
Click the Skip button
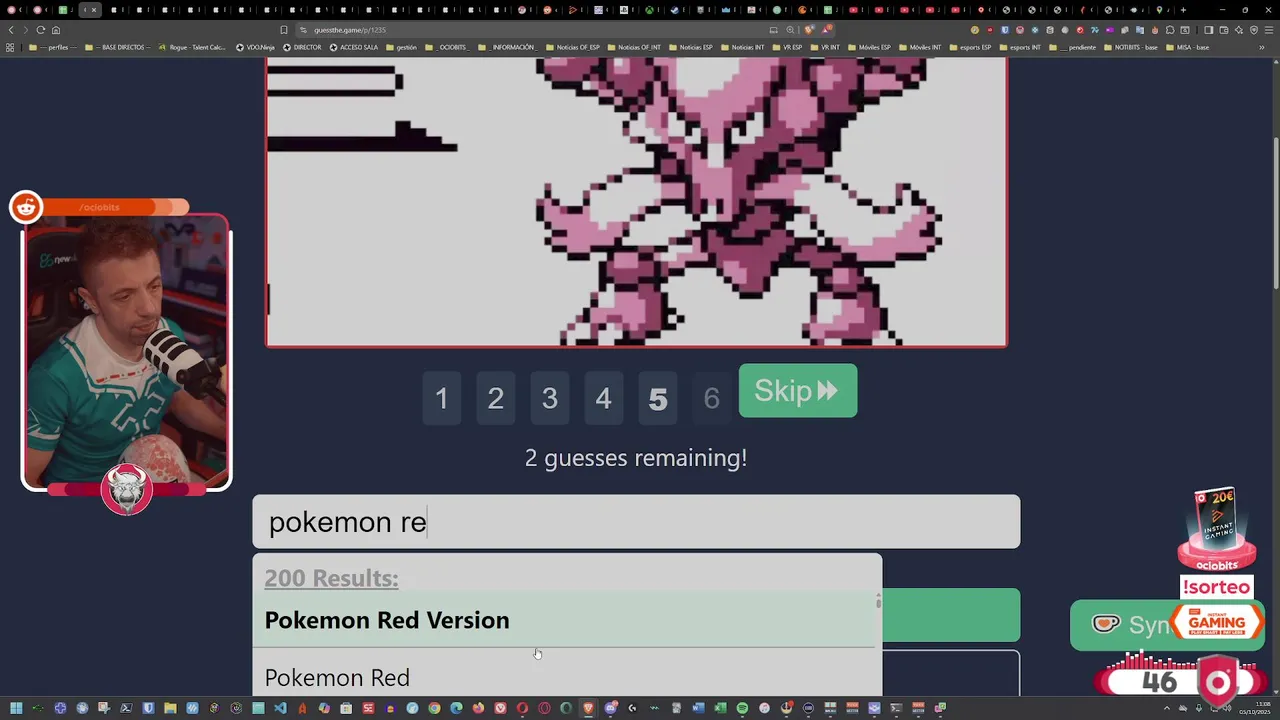797,391
